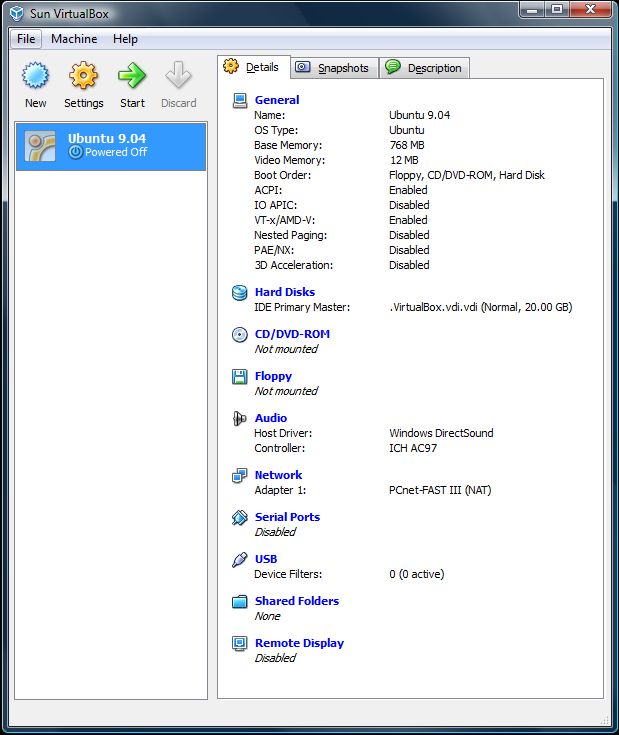Click the '0 (0 active)' device filters value

pyautogui.click(x=417, y=574)
